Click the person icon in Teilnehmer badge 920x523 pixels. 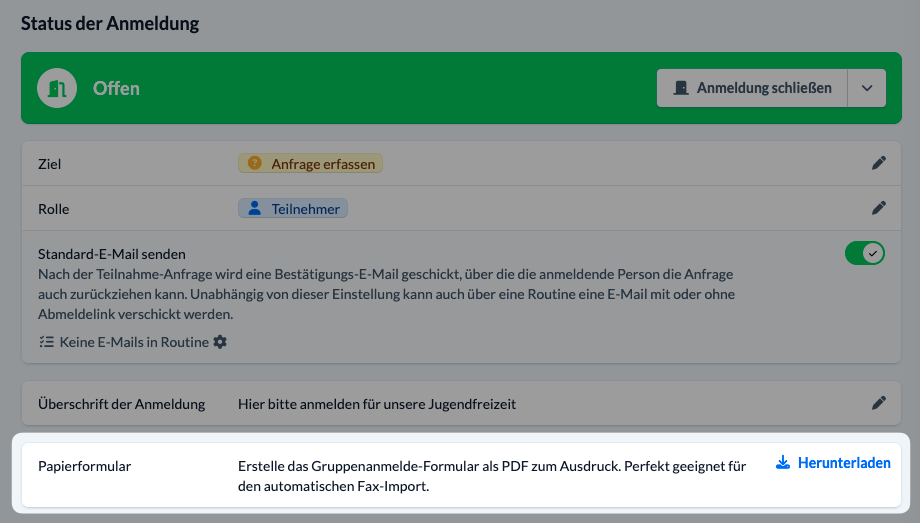pos(254,208)
